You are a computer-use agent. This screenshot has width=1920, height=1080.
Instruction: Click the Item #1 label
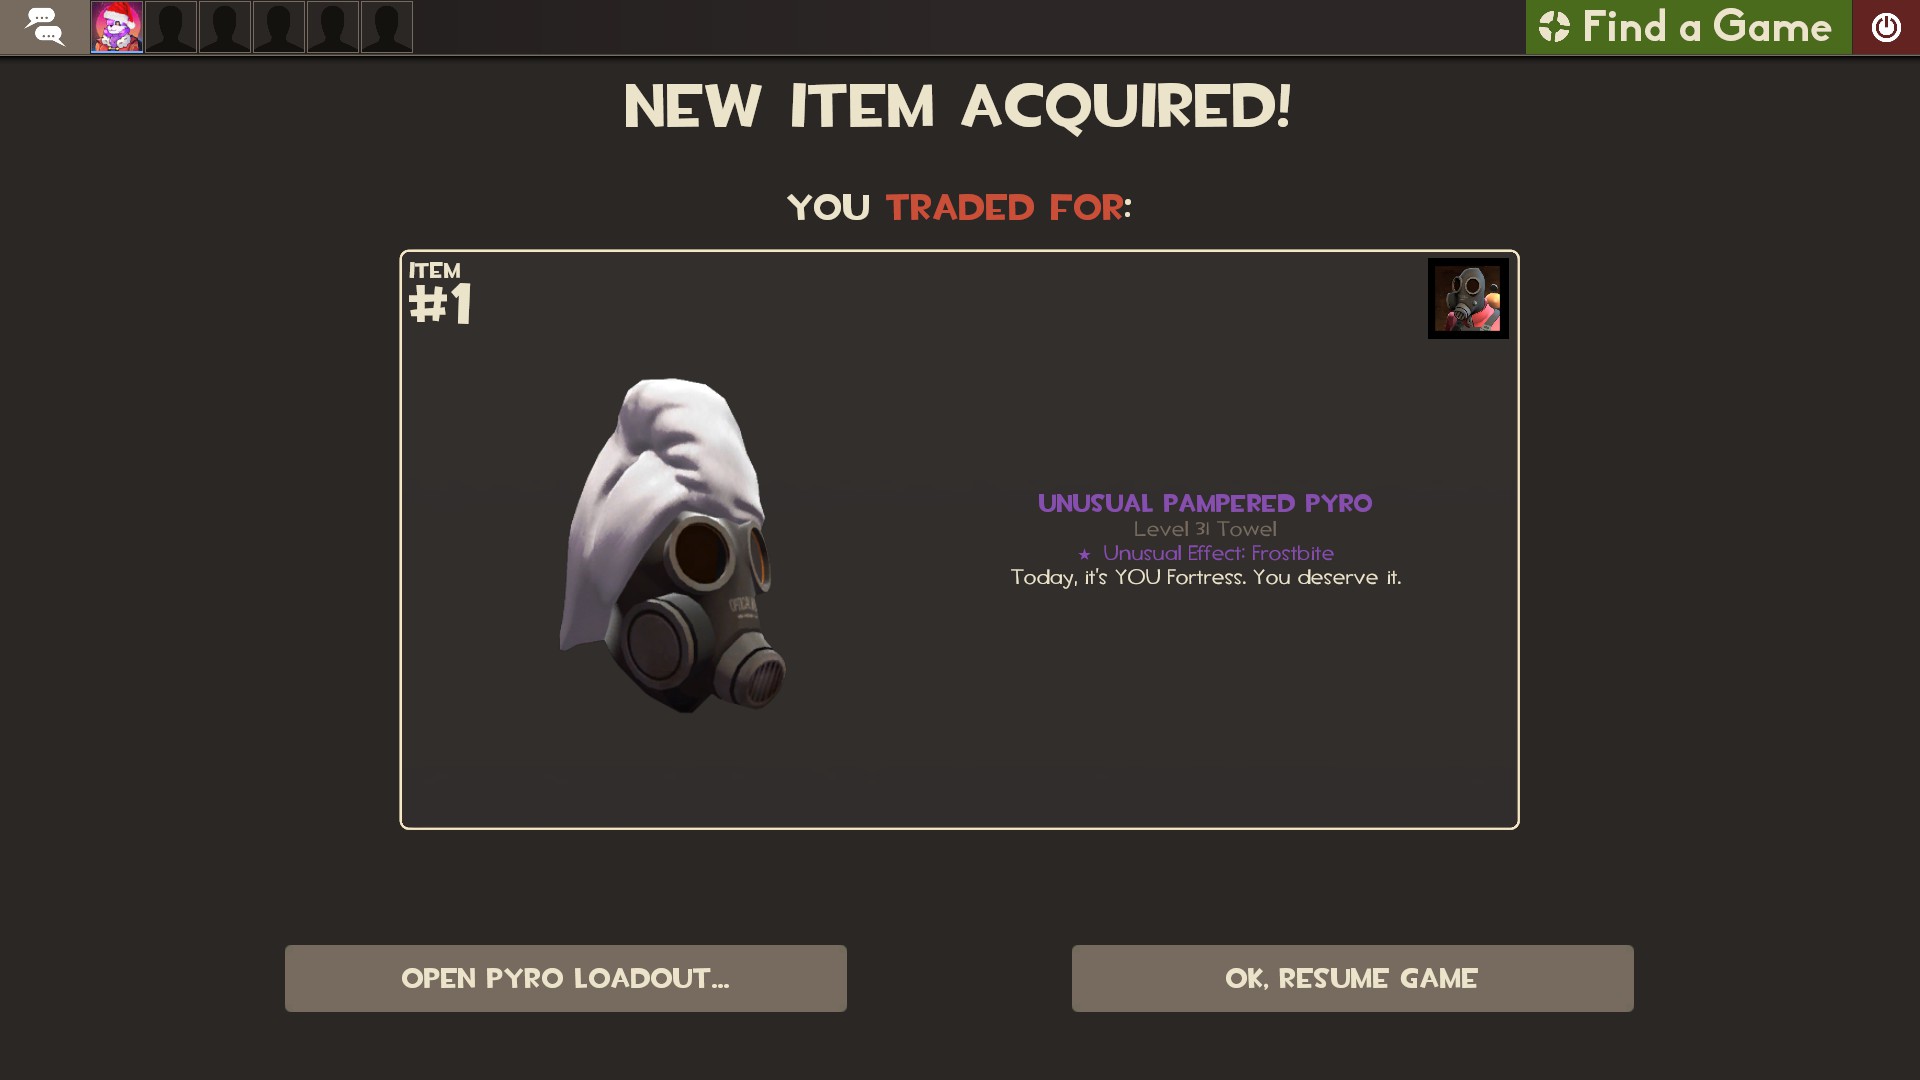click(x=441, y=294)
